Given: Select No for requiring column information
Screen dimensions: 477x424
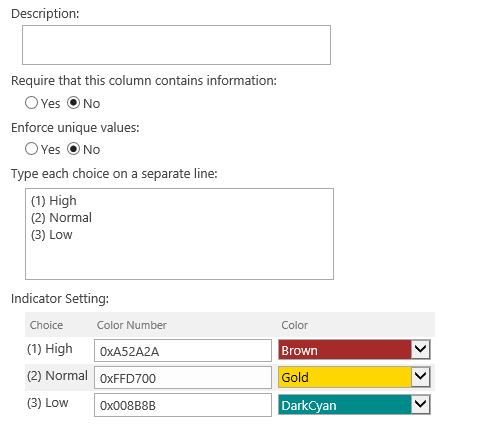Looking at the screenshot, I should pos(73,103).
